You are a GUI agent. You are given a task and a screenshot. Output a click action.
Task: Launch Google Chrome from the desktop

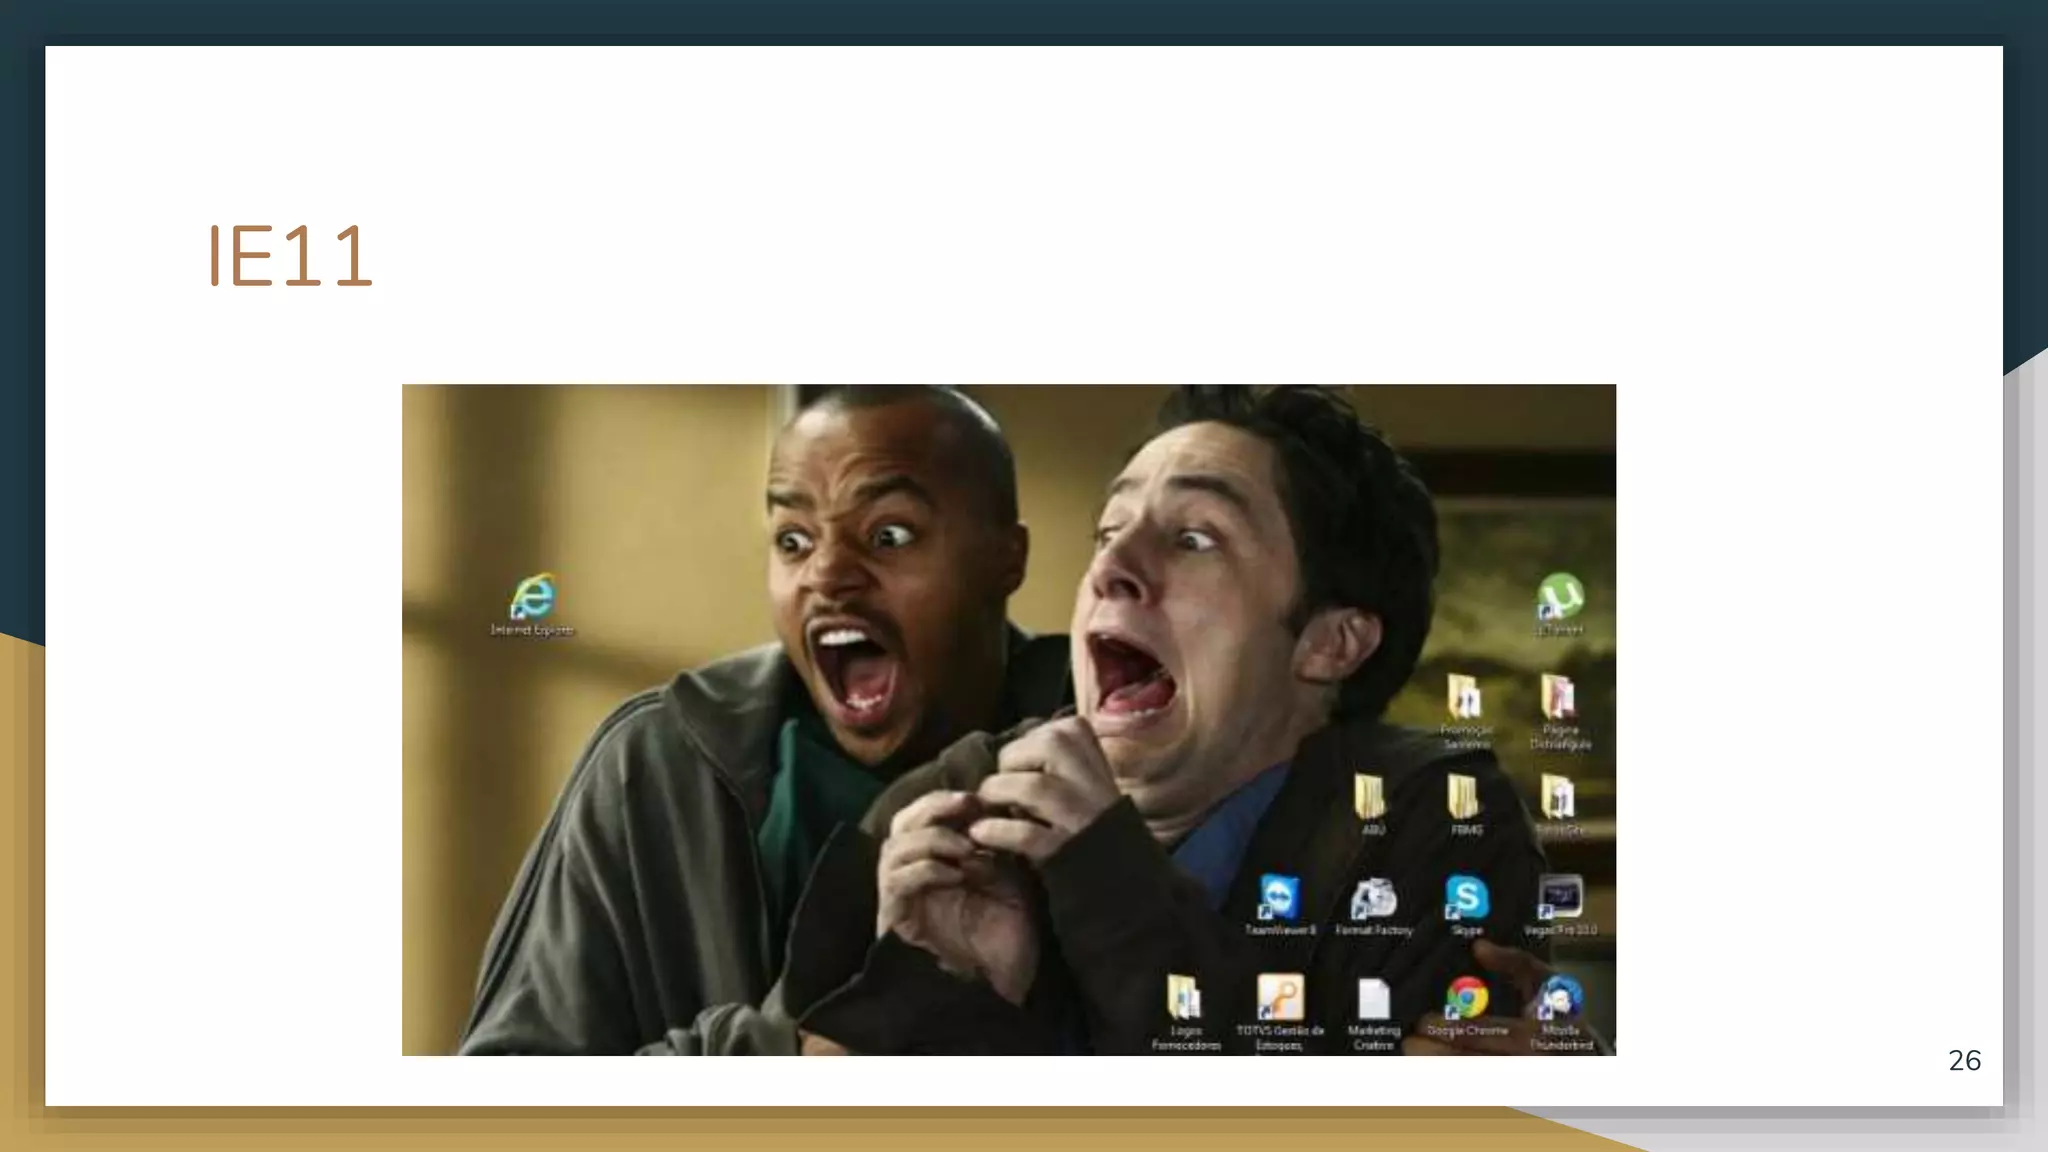1466,998
